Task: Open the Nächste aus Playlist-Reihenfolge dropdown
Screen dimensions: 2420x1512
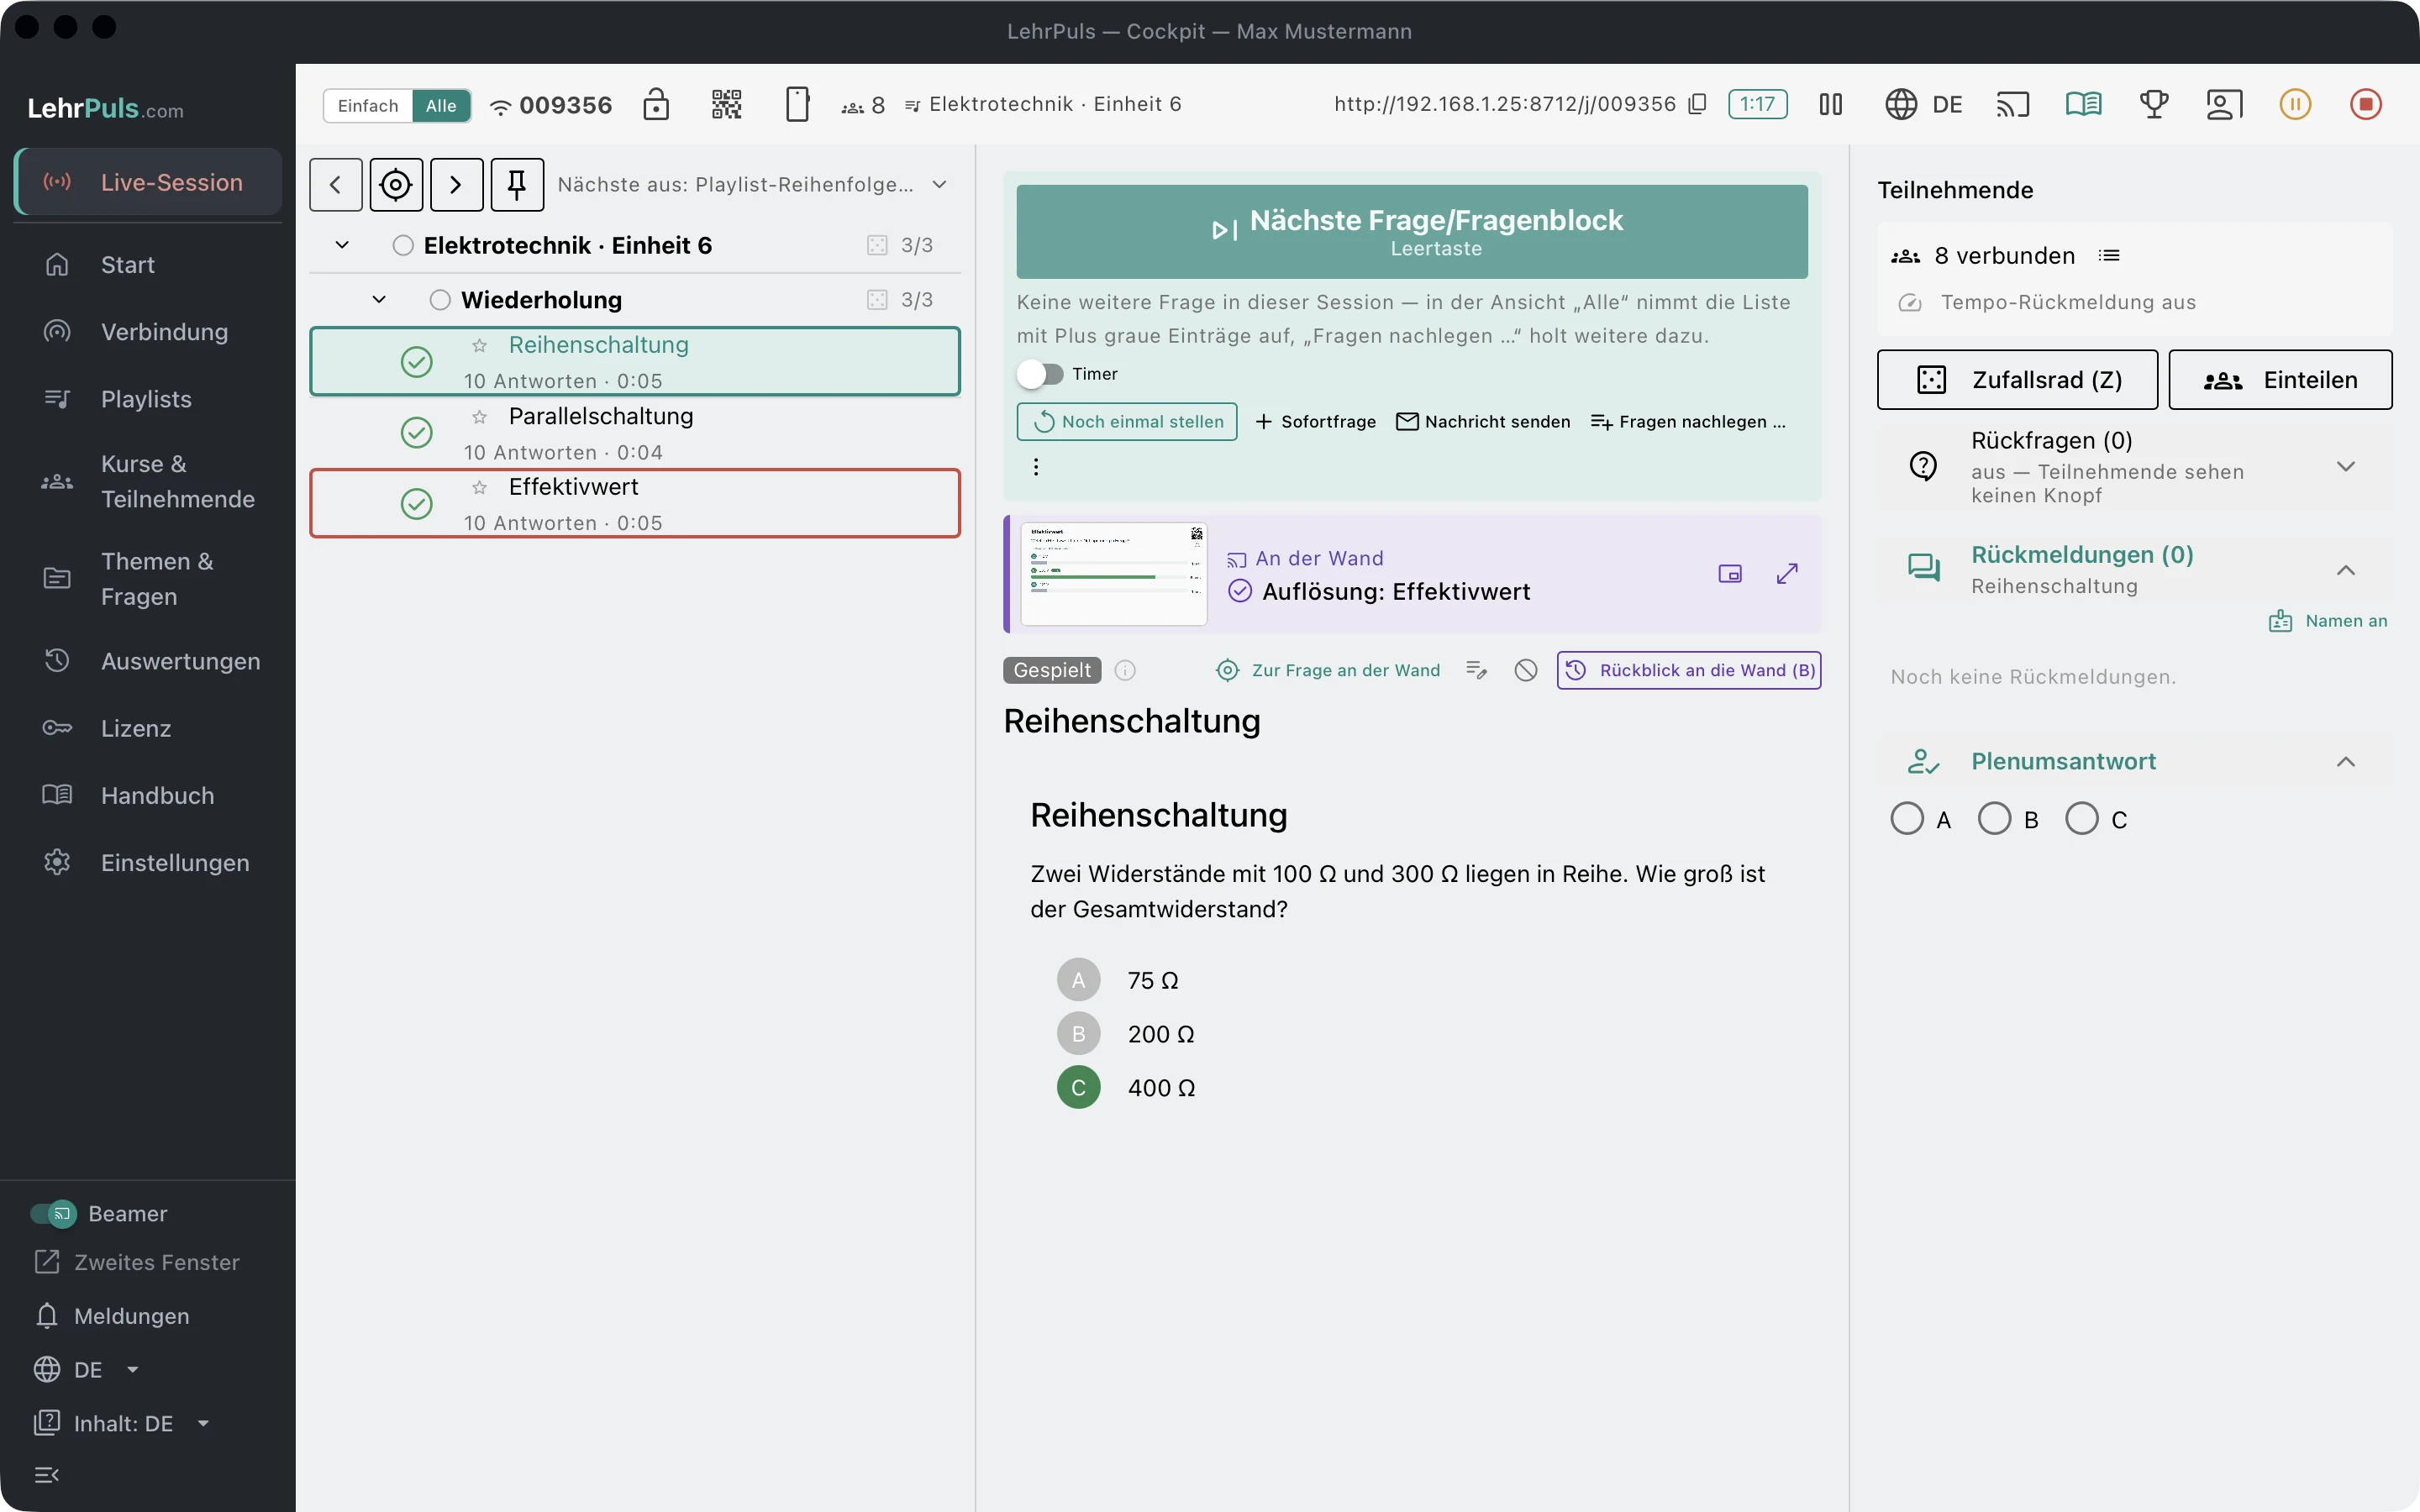Action: point(753,185)
